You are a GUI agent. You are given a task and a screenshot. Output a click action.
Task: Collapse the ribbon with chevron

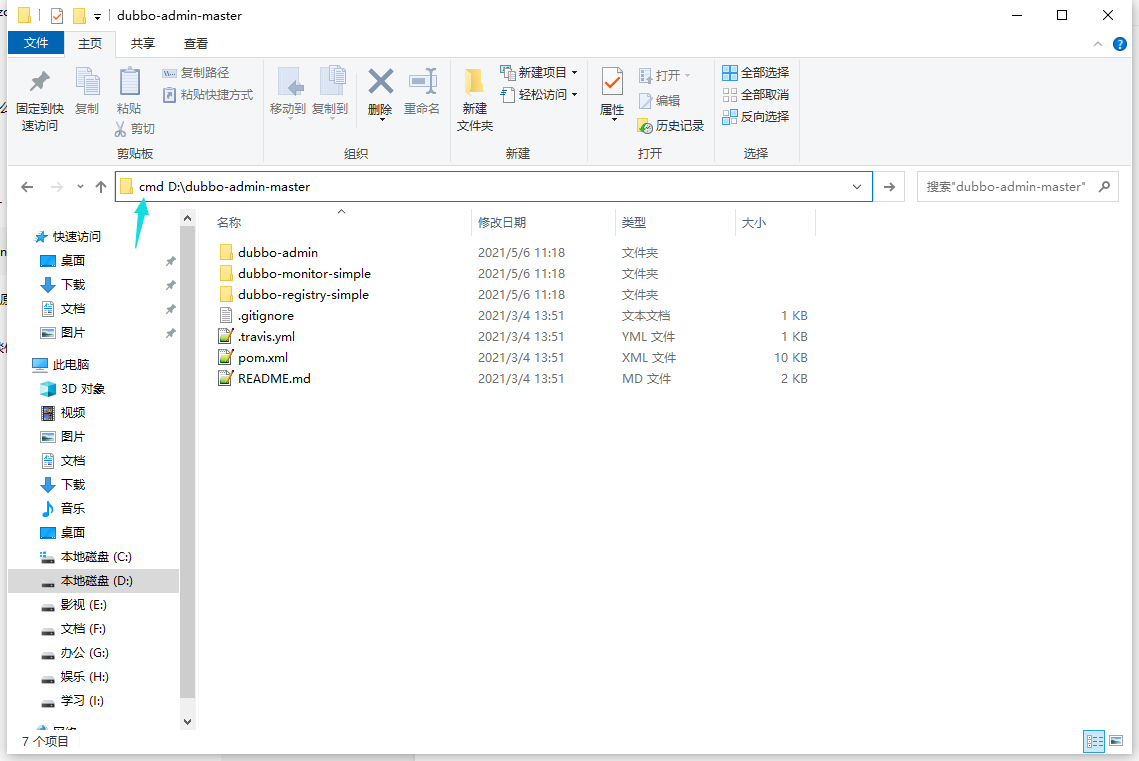pos(1098,44)
